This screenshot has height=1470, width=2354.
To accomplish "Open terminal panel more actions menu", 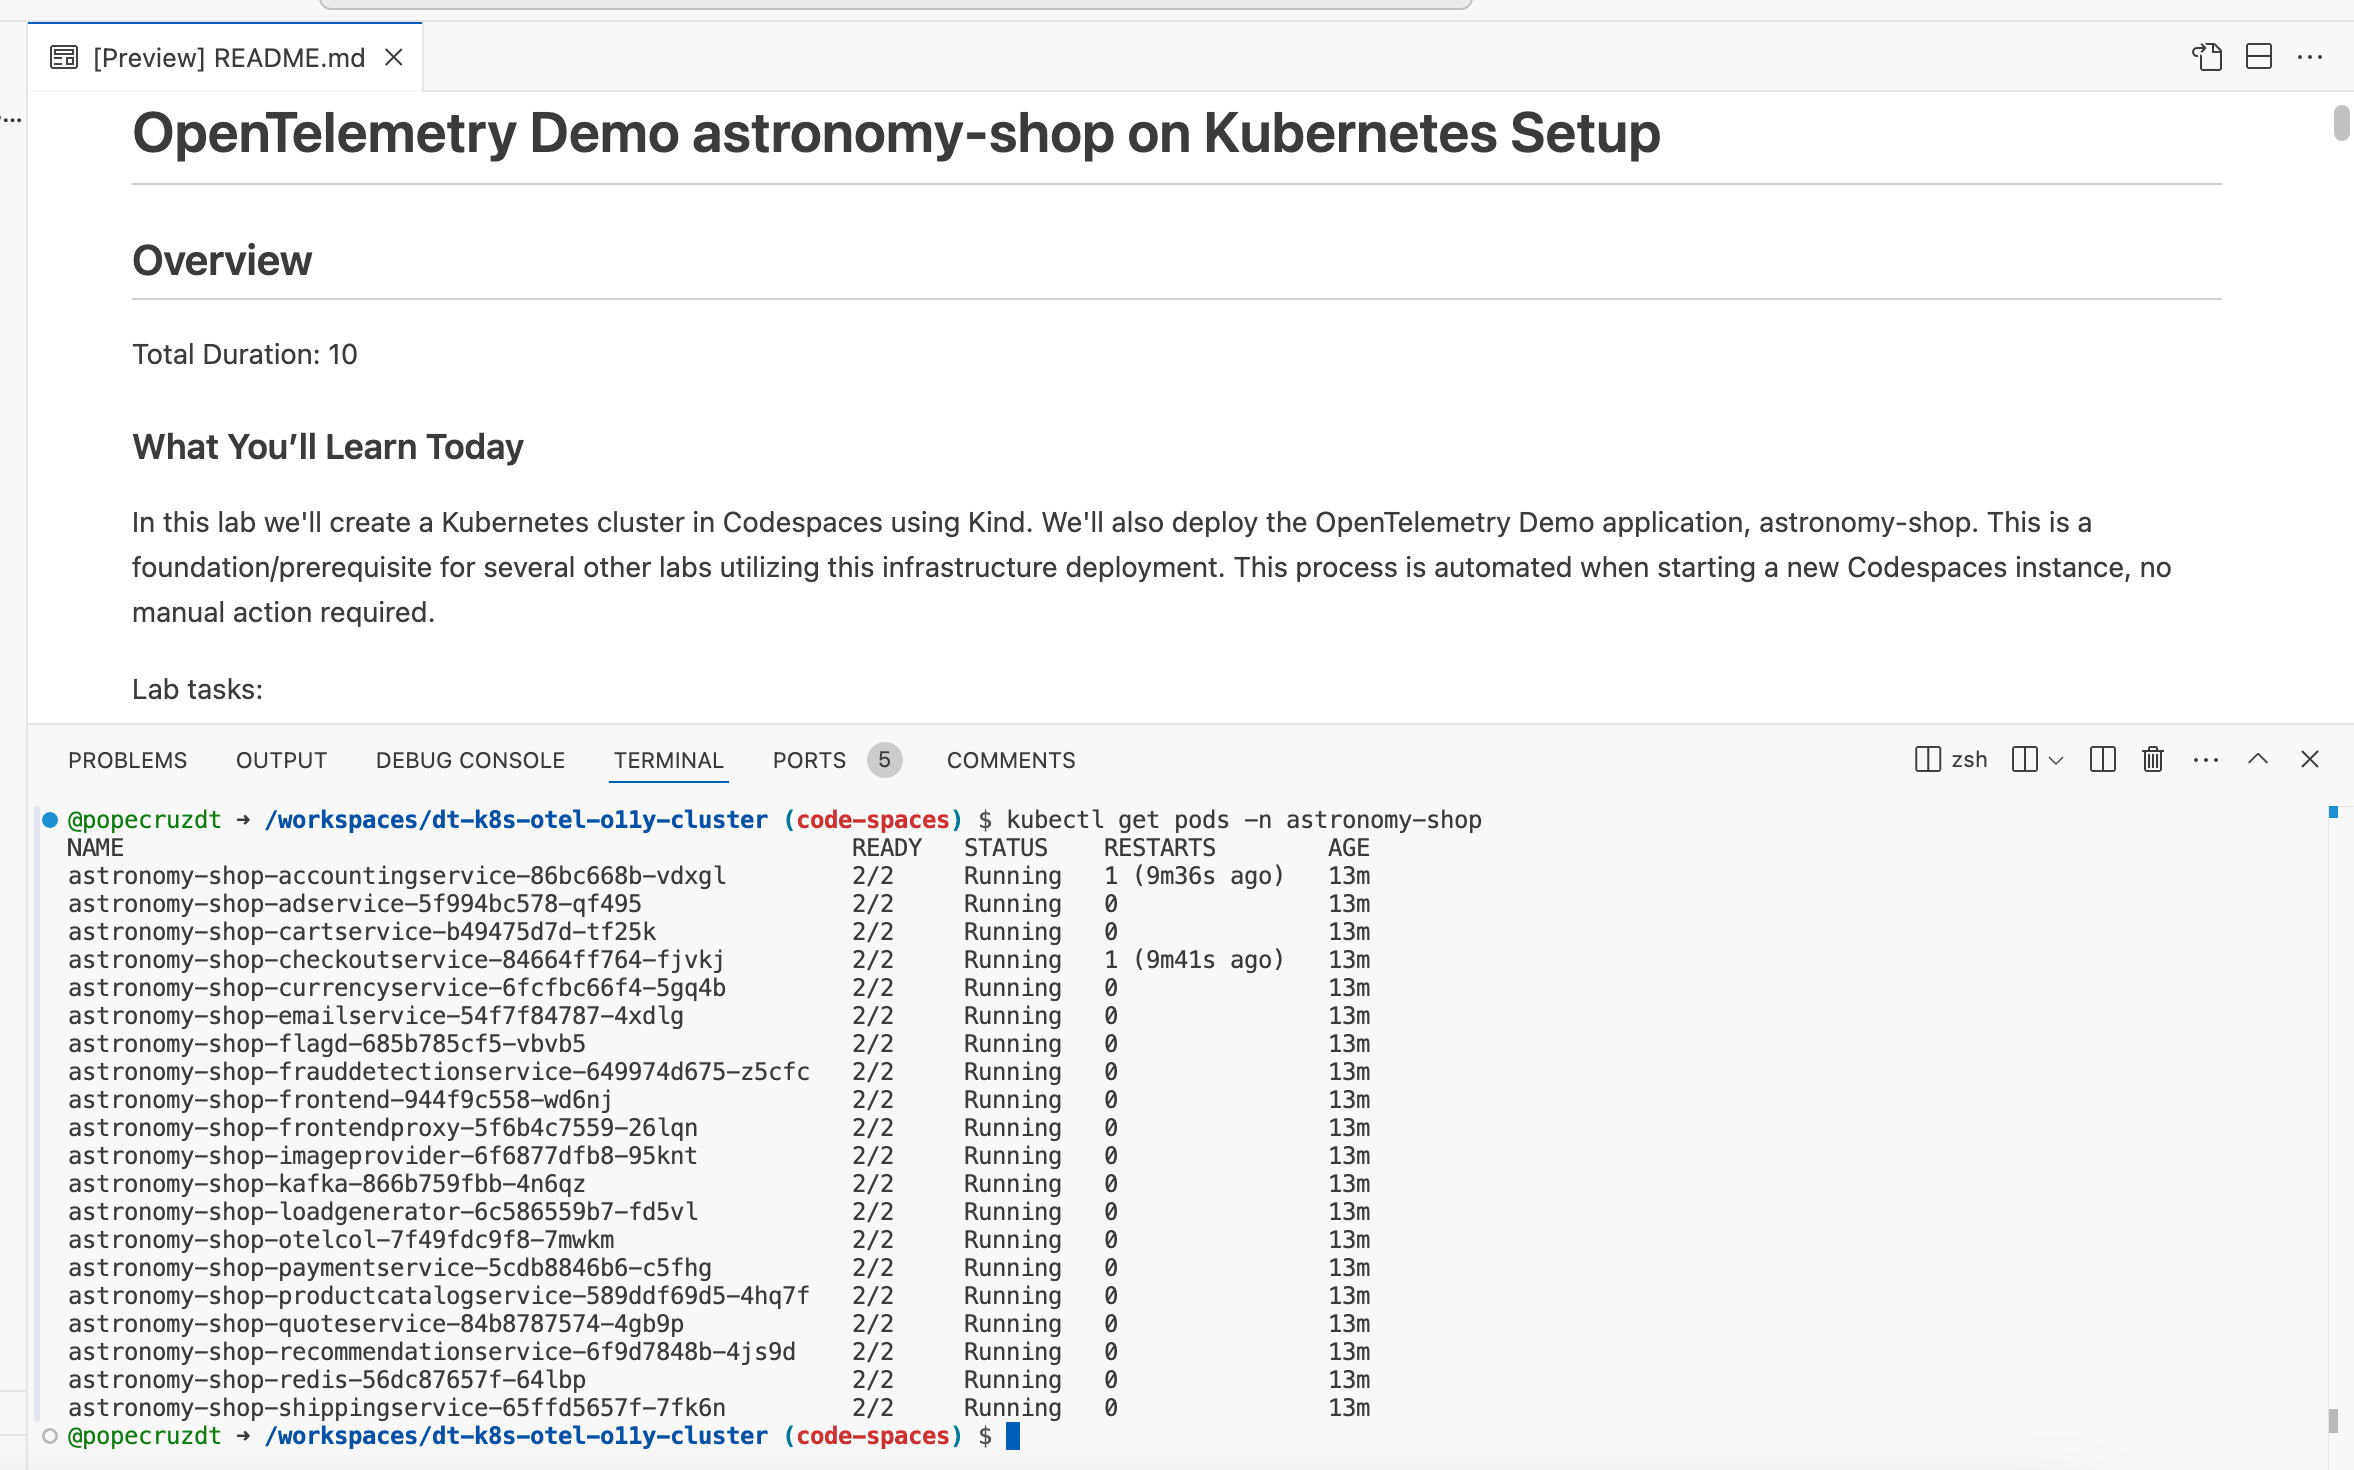I will 2206,760.
